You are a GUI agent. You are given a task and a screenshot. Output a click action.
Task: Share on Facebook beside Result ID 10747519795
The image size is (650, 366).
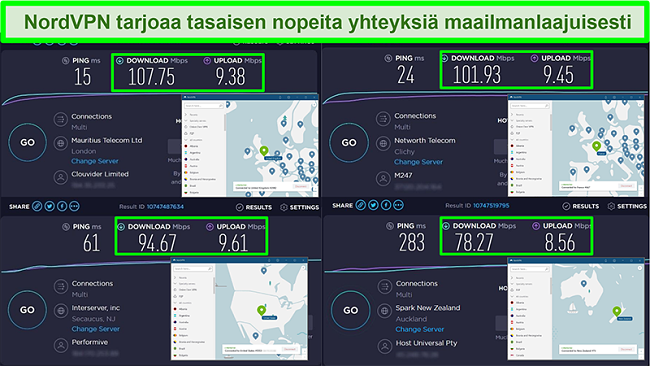coord(386,205)
